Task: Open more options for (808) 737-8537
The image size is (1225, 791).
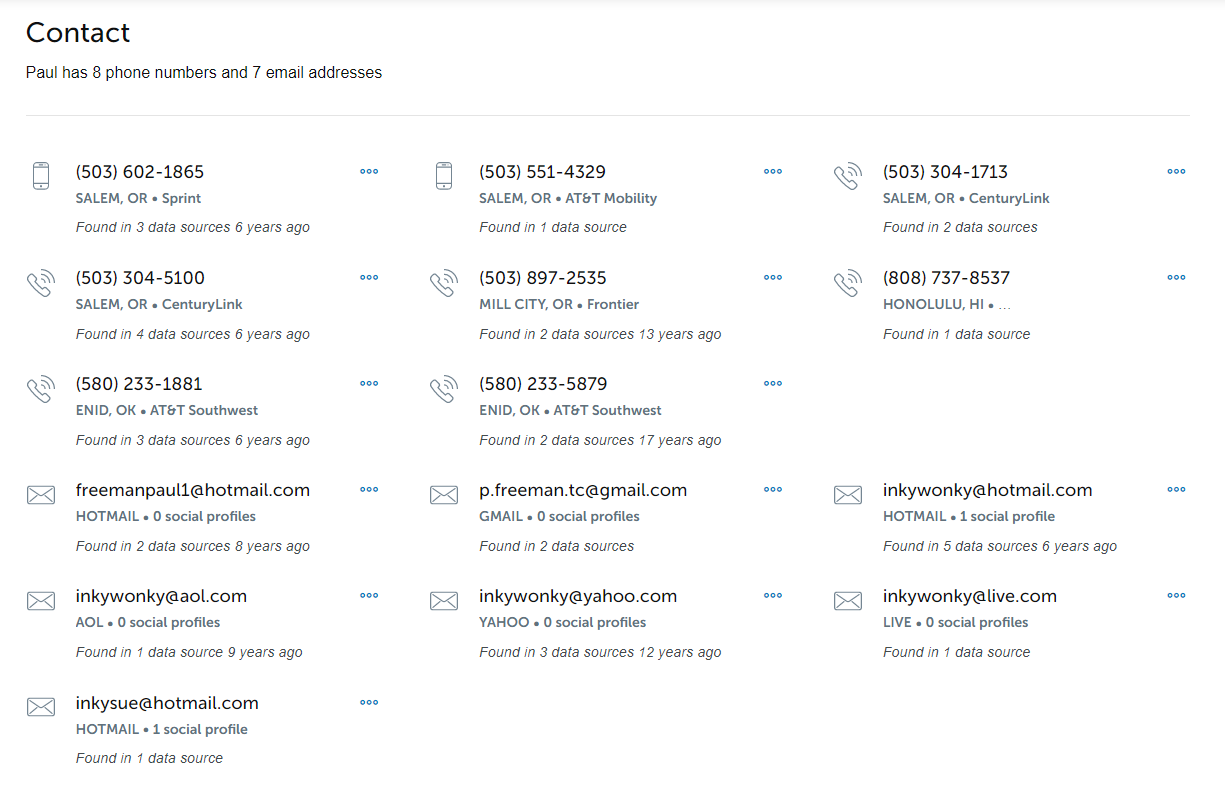Action: [x=1176, y=277]
